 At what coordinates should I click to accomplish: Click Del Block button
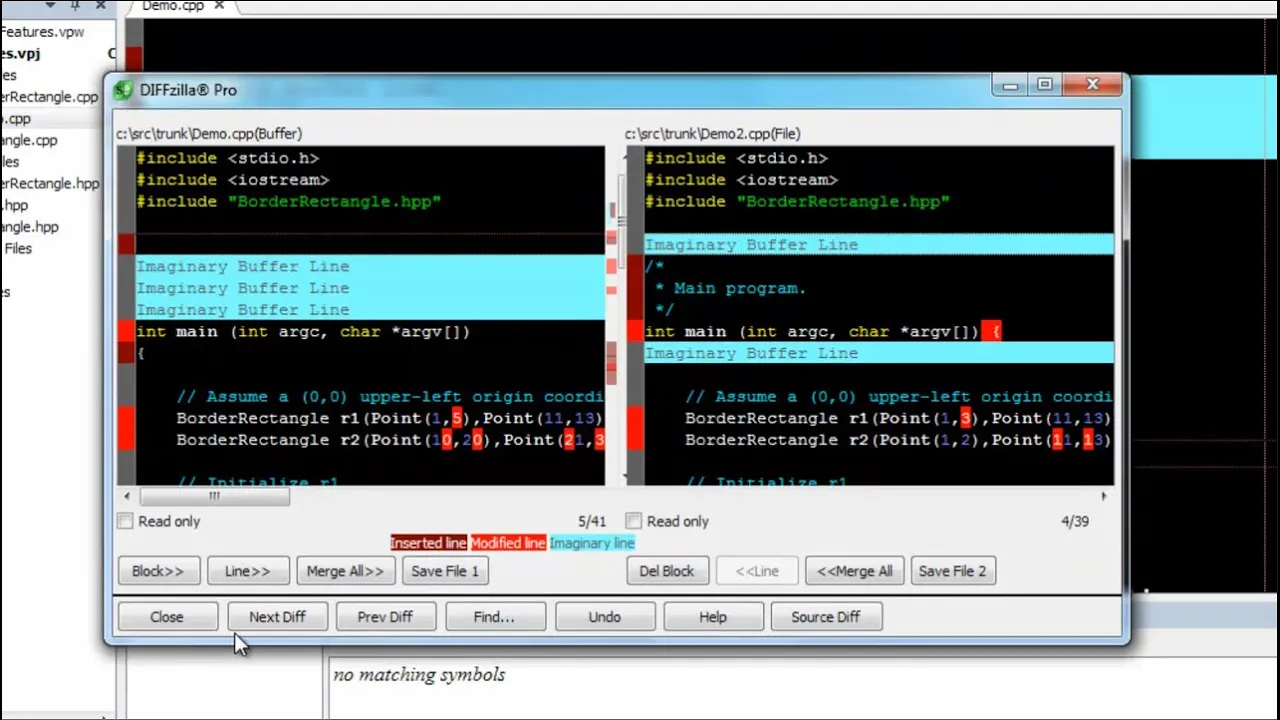[667, 571]
